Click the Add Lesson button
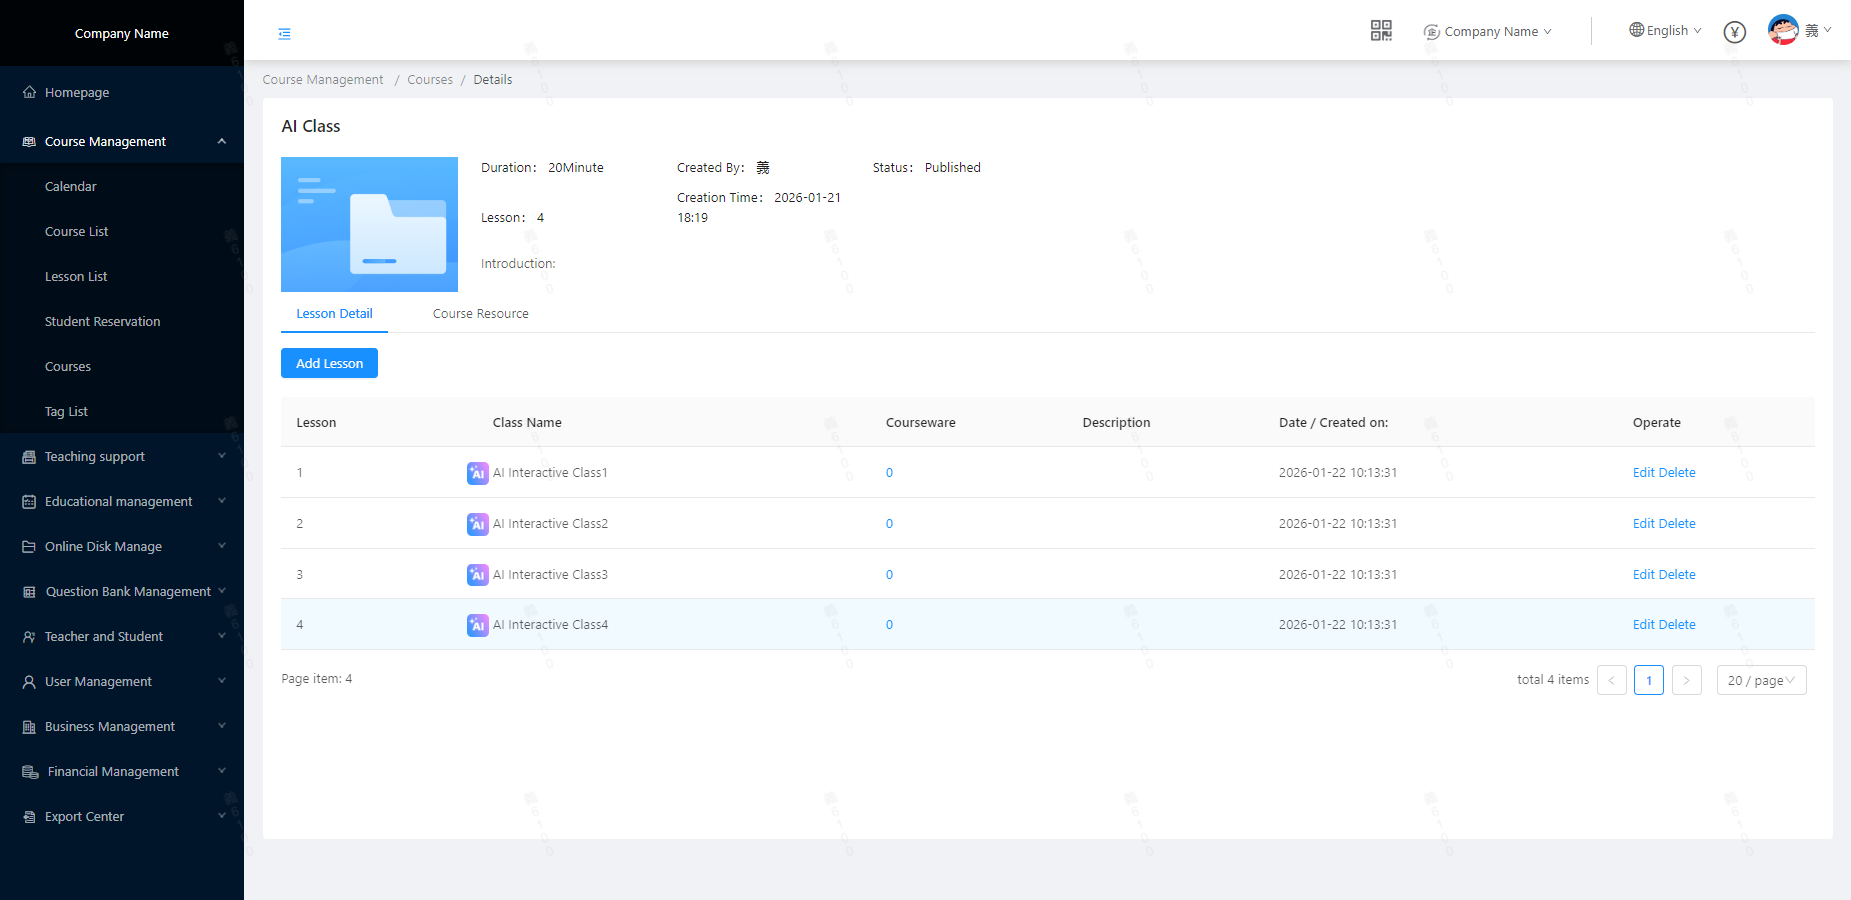The width and height of the screenshot is (1851, 900). pyautogui.click(x=329, y=363)
